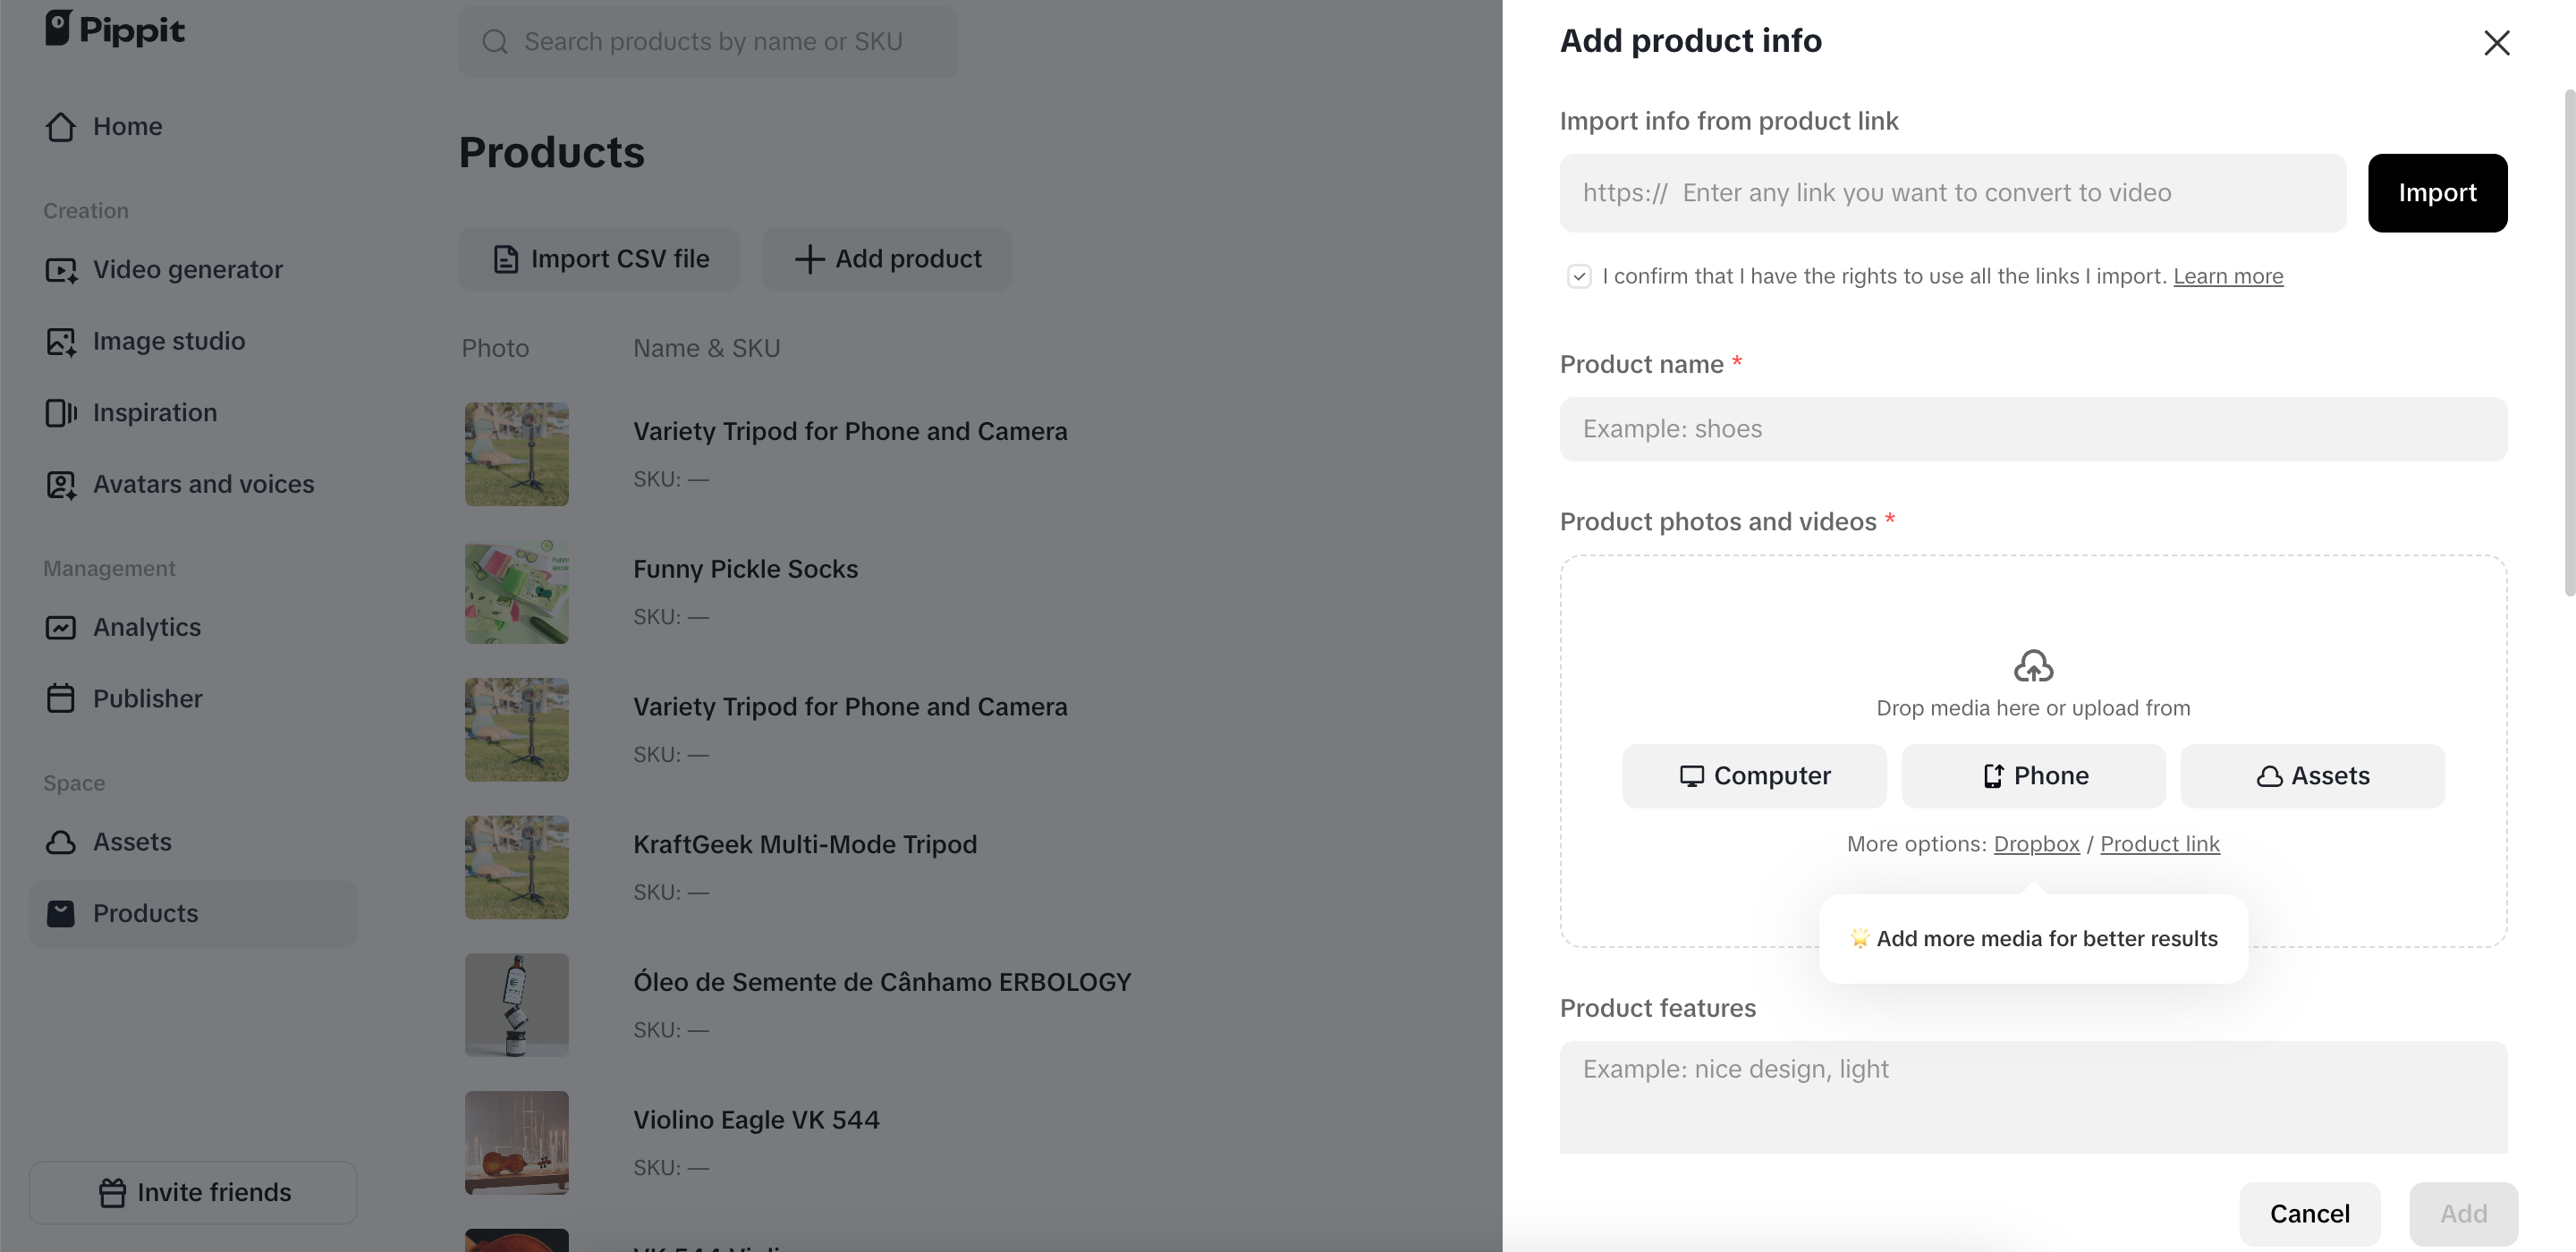2576x1252 pixels.
Task: Open Assets in the Space section
Action: point(132,842)
